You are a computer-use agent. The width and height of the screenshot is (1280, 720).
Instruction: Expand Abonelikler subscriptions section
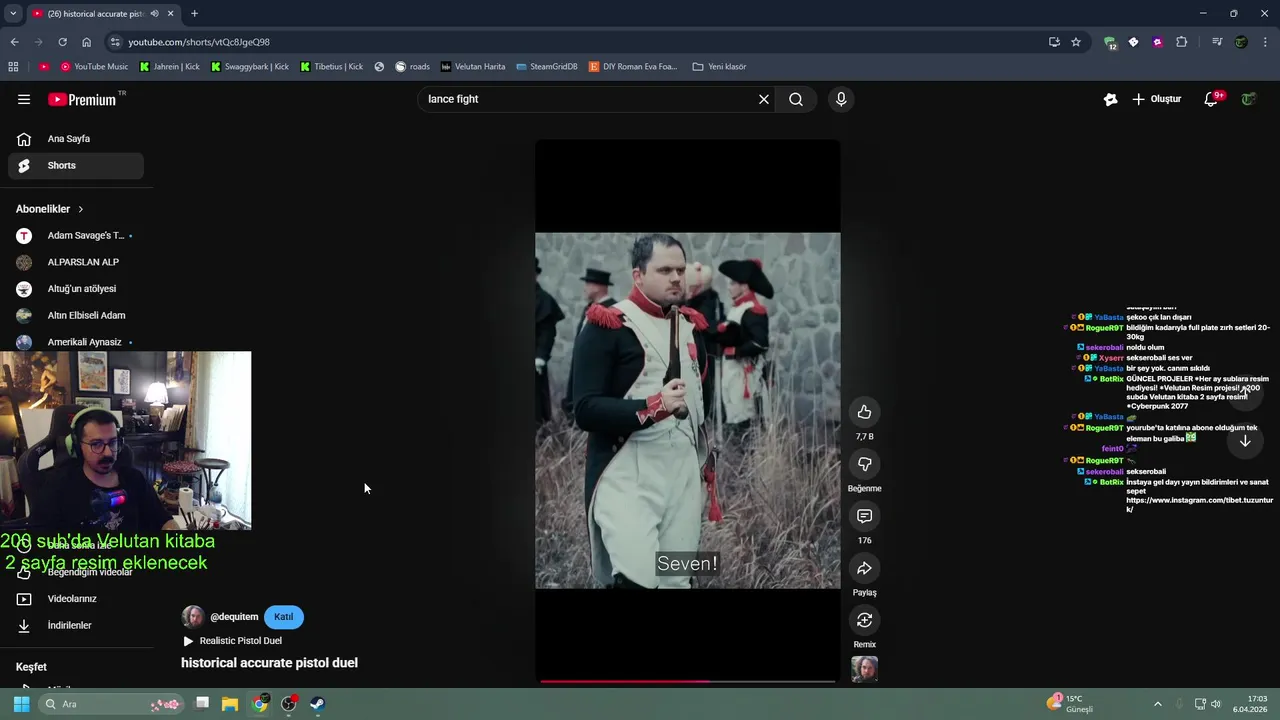click(50, 209)
